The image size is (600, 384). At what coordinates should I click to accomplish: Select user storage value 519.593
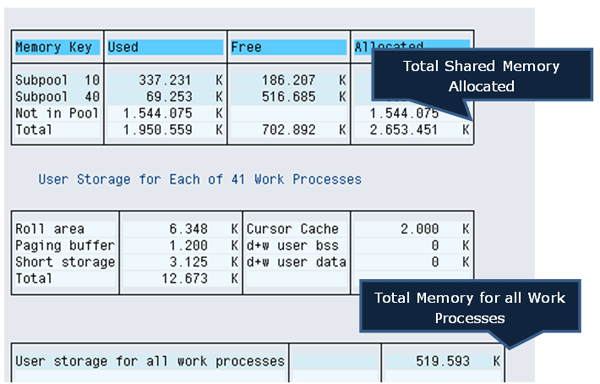coord(443,361)
